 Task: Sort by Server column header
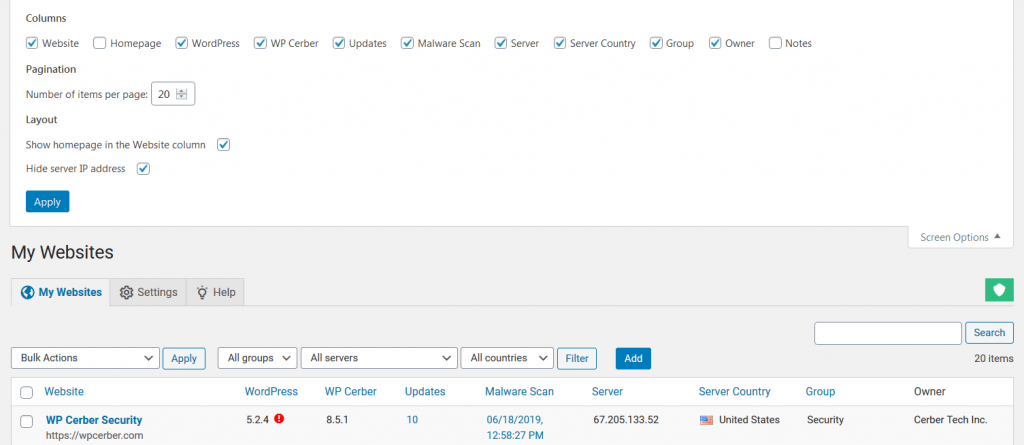click(x=607, y=392)
